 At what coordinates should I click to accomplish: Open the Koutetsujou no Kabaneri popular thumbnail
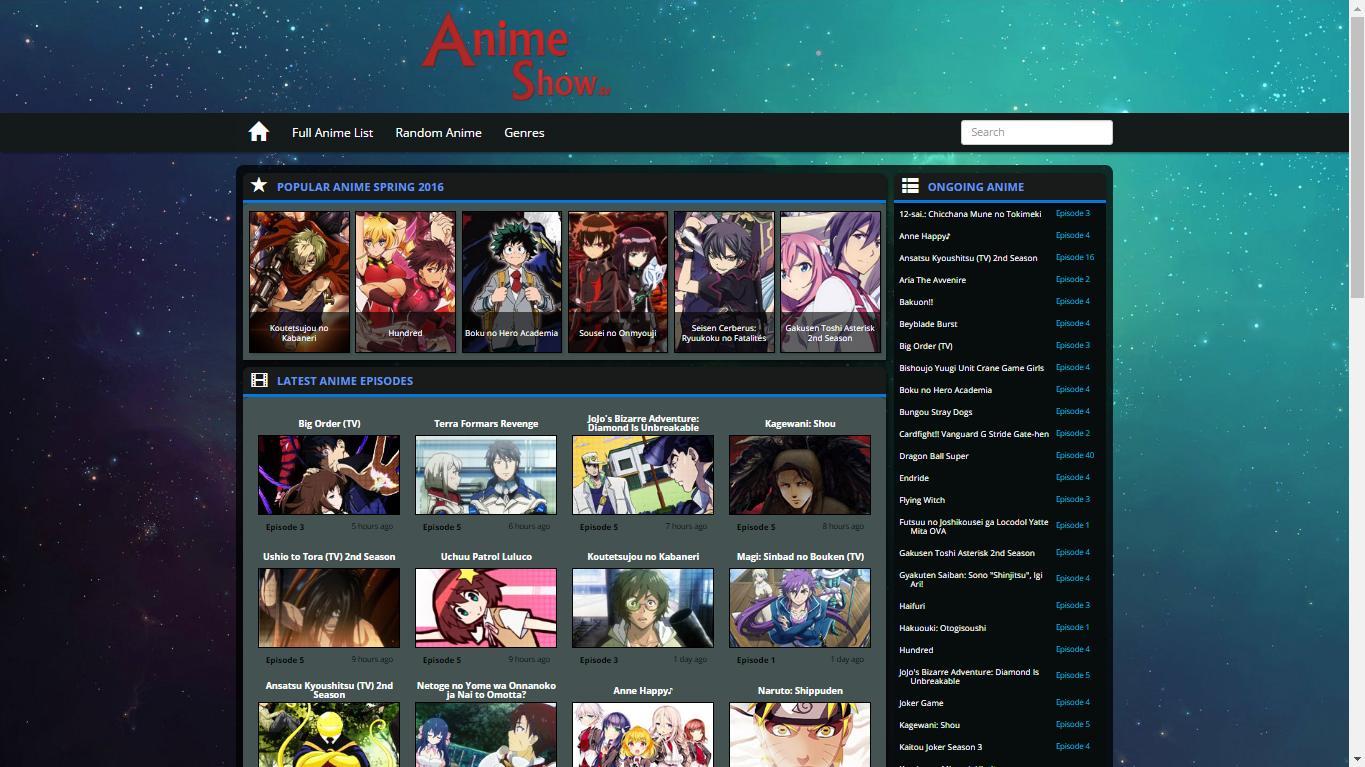pyautogui.click(x=299, y=281)
